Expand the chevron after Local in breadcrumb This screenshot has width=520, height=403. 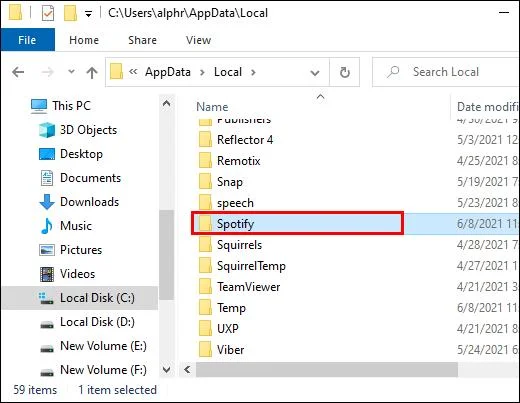coord(253,72)
